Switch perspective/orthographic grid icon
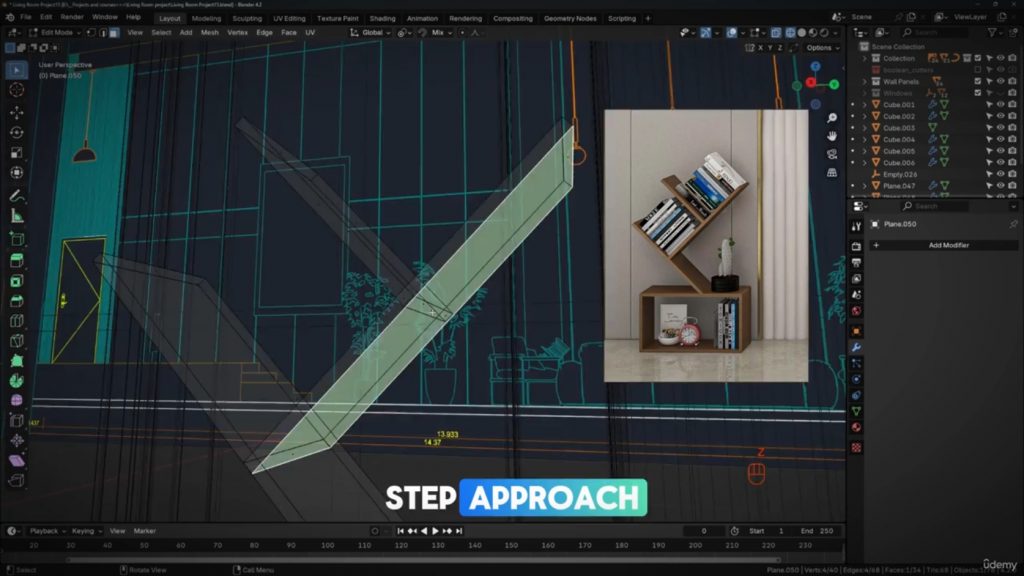The image size is (1024, 576). tap(832, 172)
